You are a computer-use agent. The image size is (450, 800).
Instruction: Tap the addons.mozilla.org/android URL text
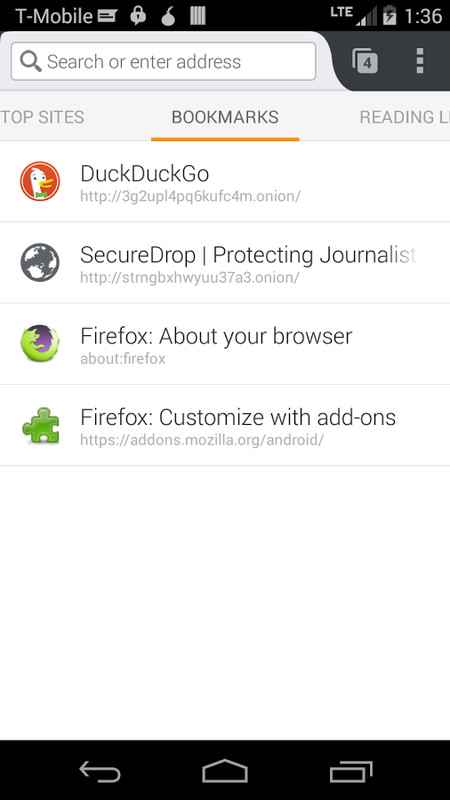click(x=202, y=440)
